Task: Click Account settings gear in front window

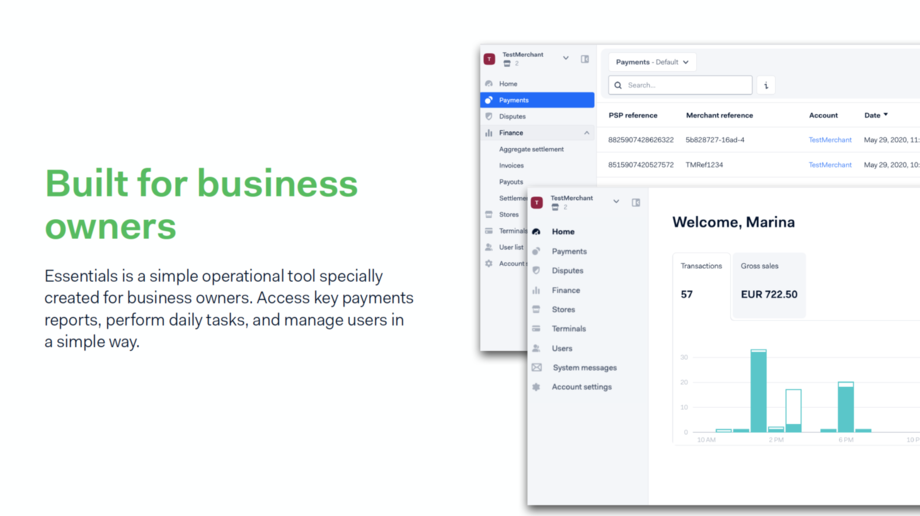Action: point(536,387)
